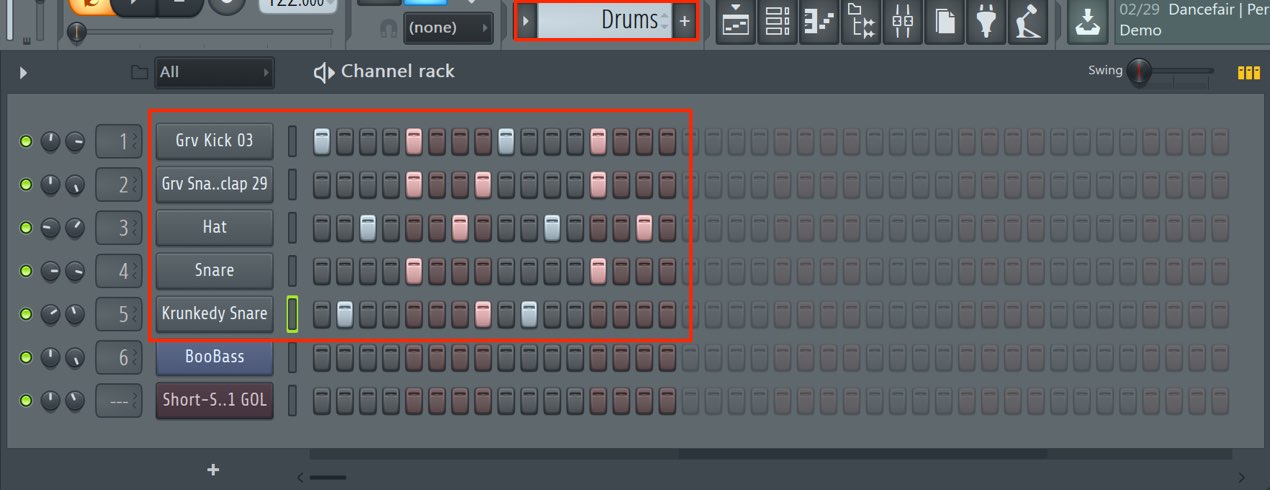The image size is (1270, 490).
Task: Add a new channel with bottom plus
Action: pos(213,470)
